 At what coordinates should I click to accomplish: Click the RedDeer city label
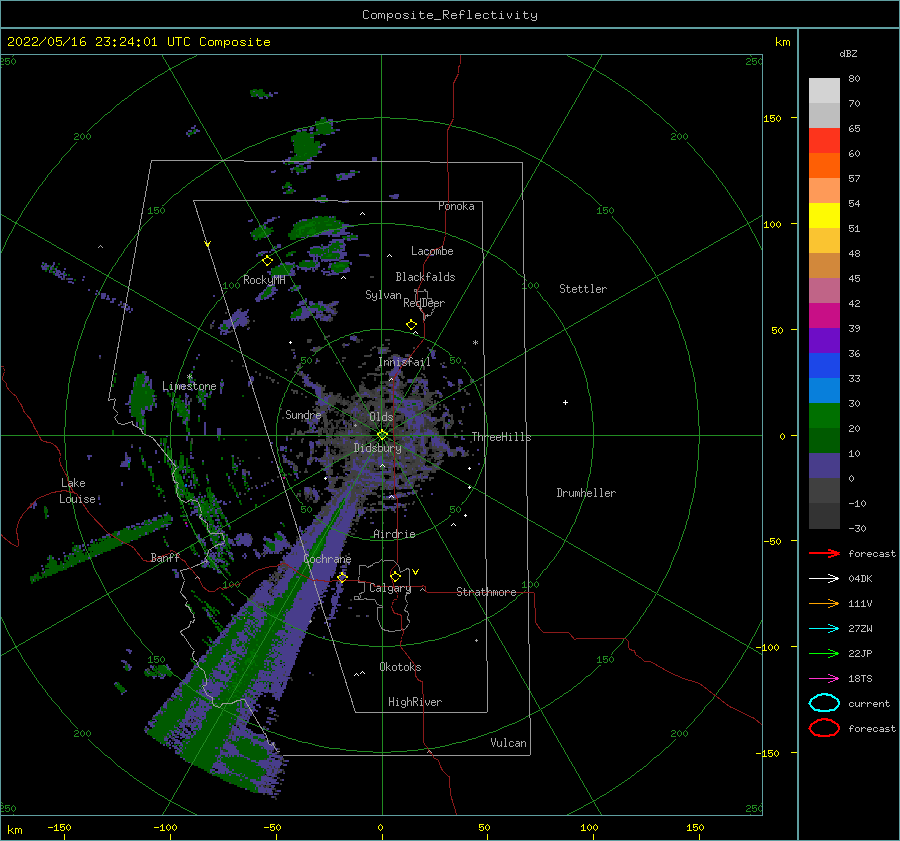[424, 303]
